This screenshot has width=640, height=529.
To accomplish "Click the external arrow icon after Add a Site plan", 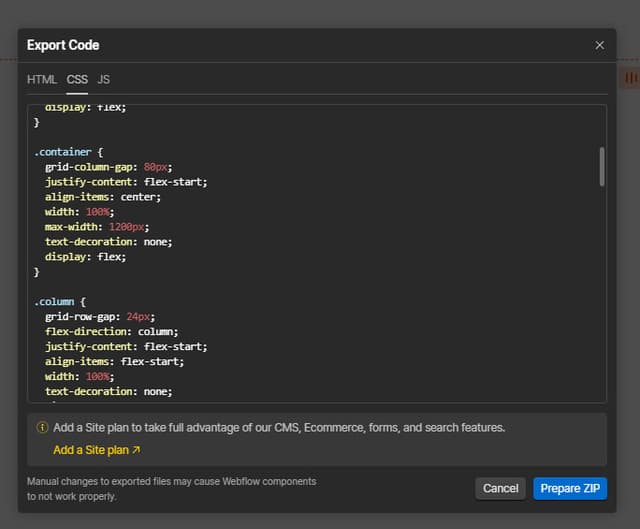I will coord(136,450).
